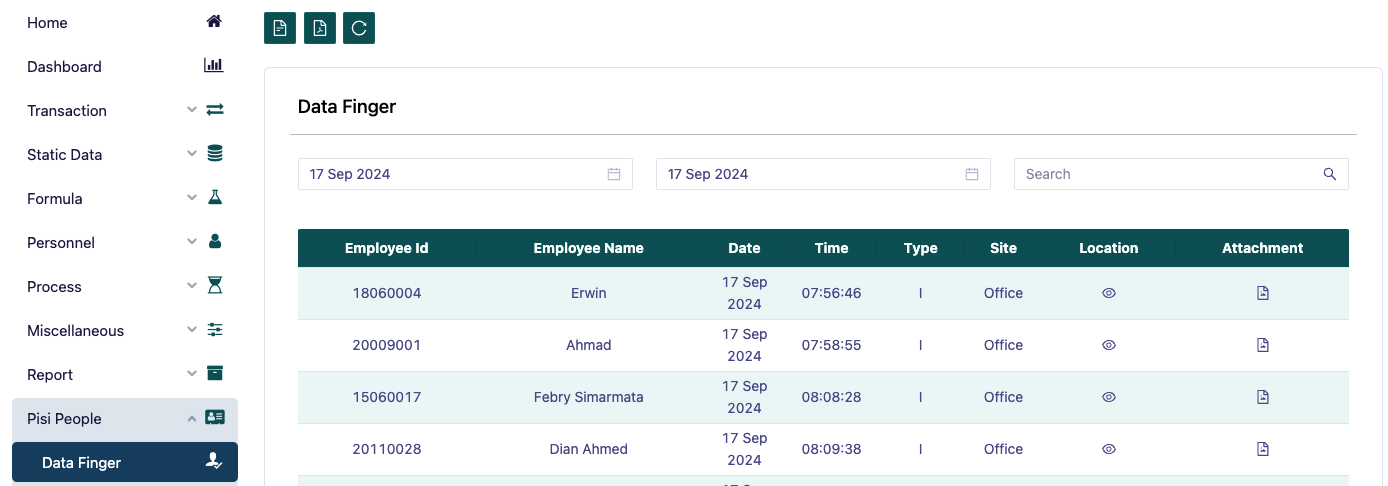View location eye icon for Erwin
Screen dimensions: 1388x486
click(1108, 293)
